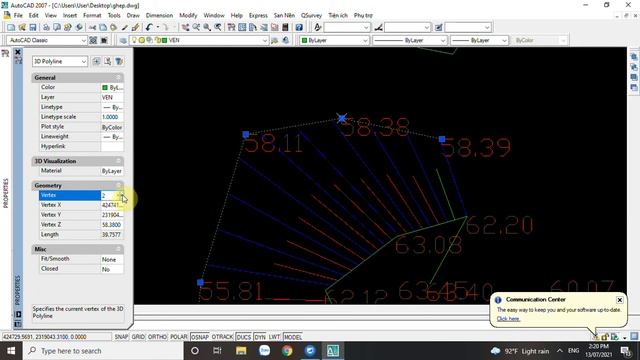Click the Layer Previous icon

[286, 40]
